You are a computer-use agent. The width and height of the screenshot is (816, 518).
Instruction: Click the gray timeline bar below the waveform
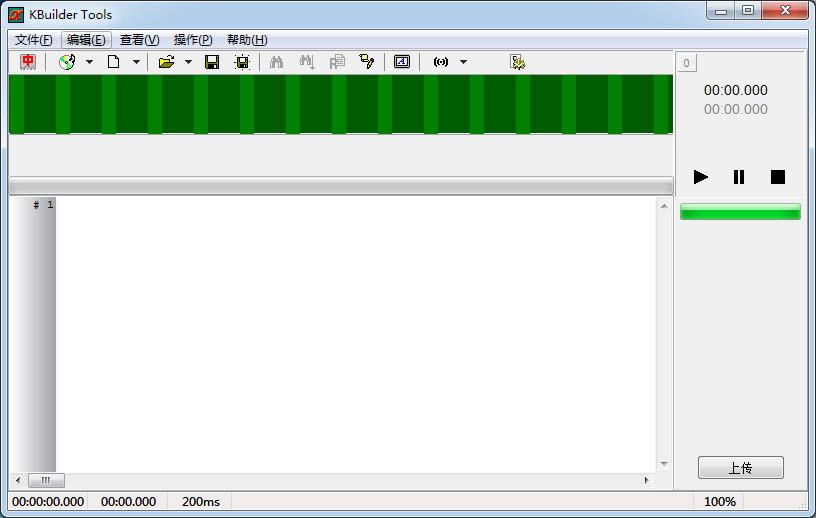341,186
